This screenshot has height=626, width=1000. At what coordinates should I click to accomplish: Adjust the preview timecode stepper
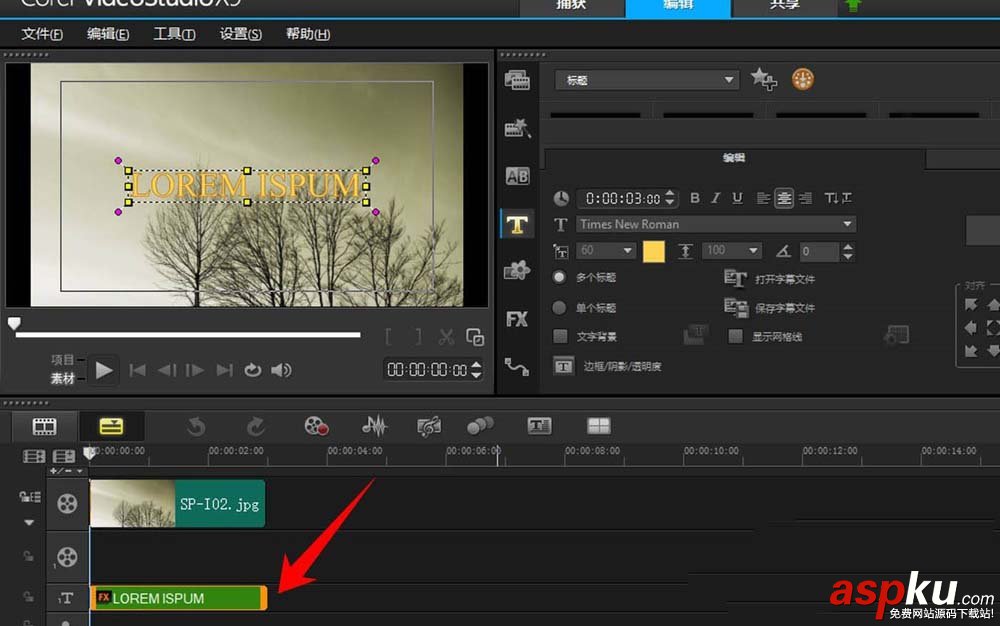476,370
